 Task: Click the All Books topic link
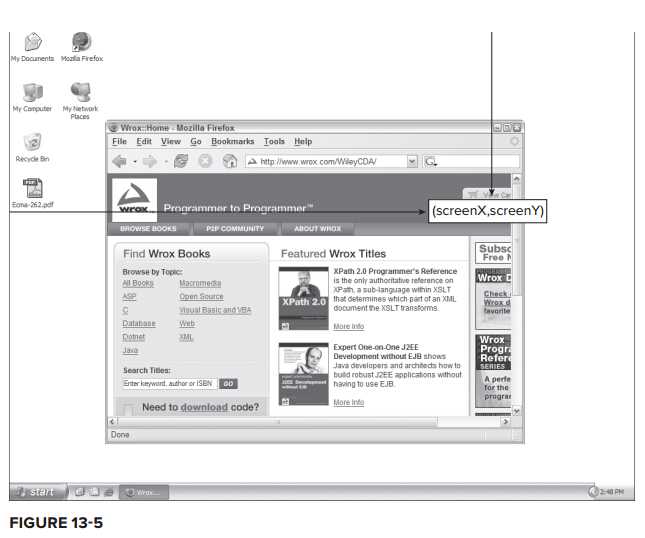click(x=138, y=283)
